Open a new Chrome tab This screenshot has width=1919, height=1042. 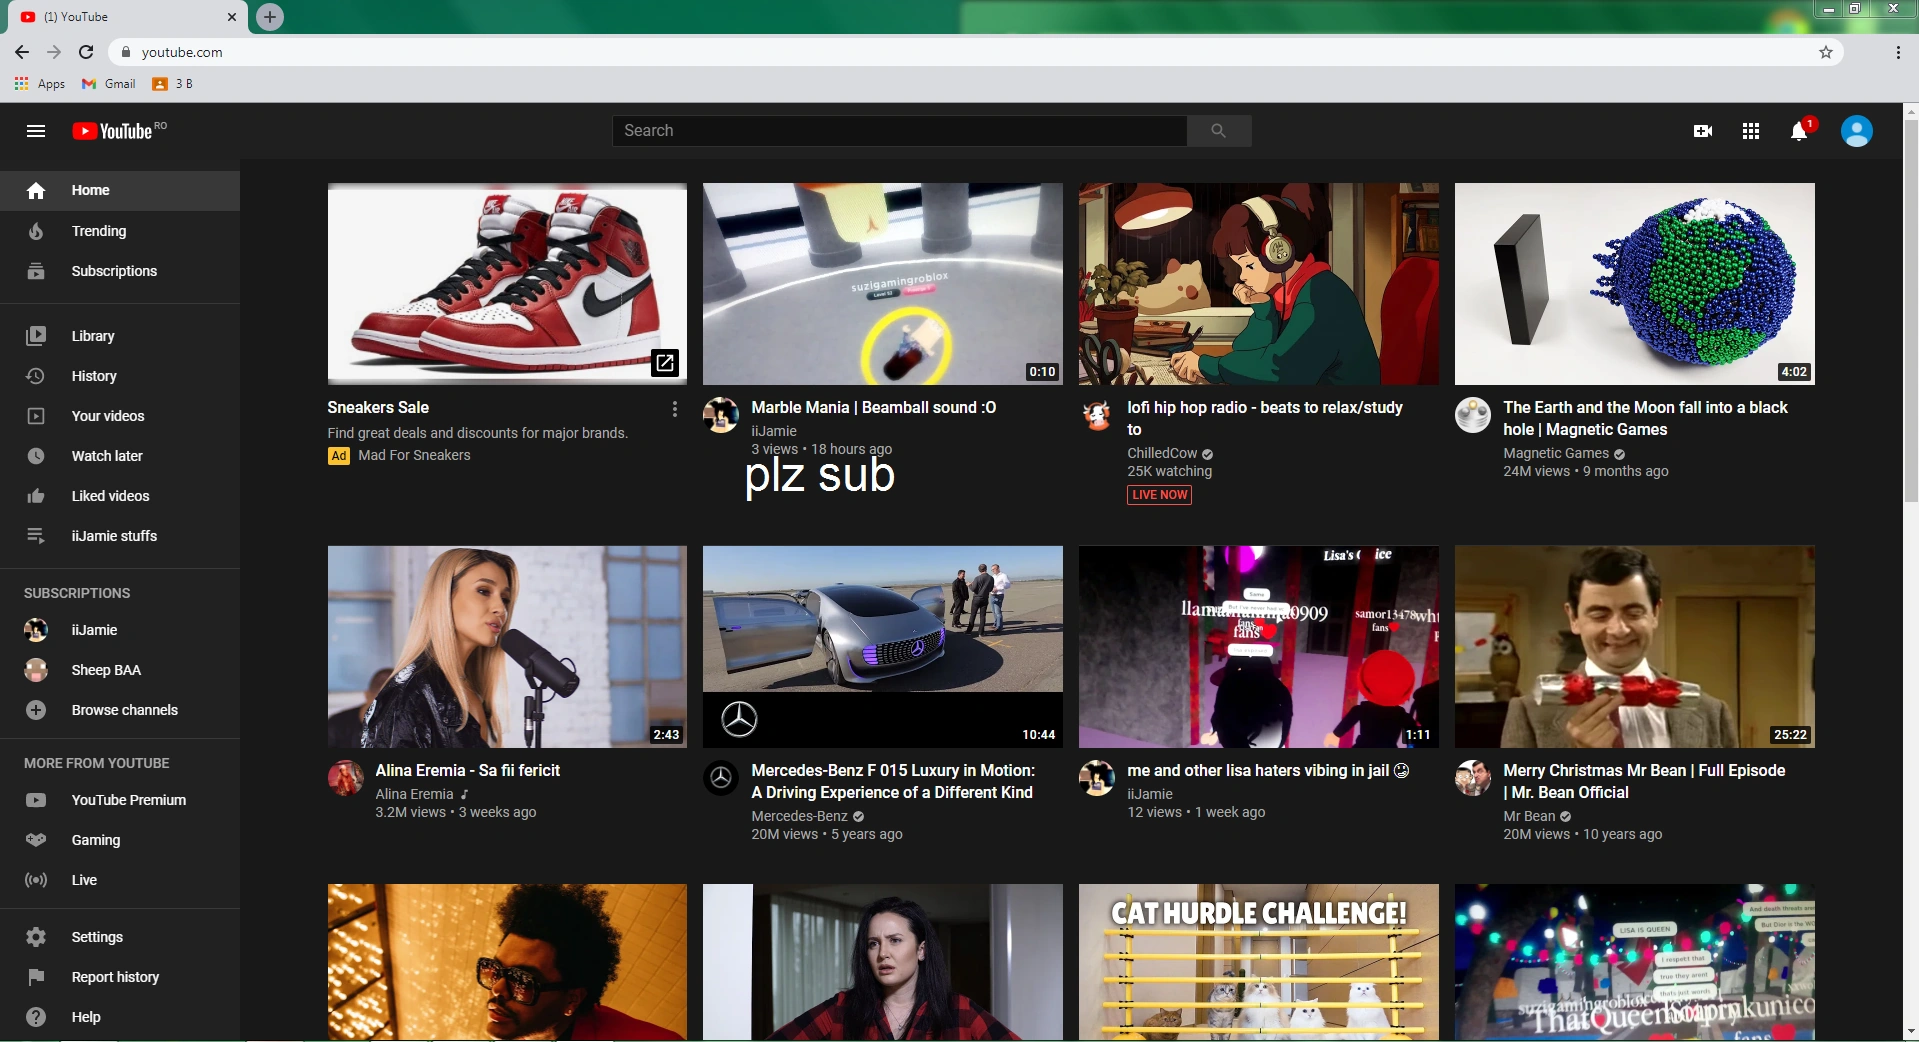[269, 17]
